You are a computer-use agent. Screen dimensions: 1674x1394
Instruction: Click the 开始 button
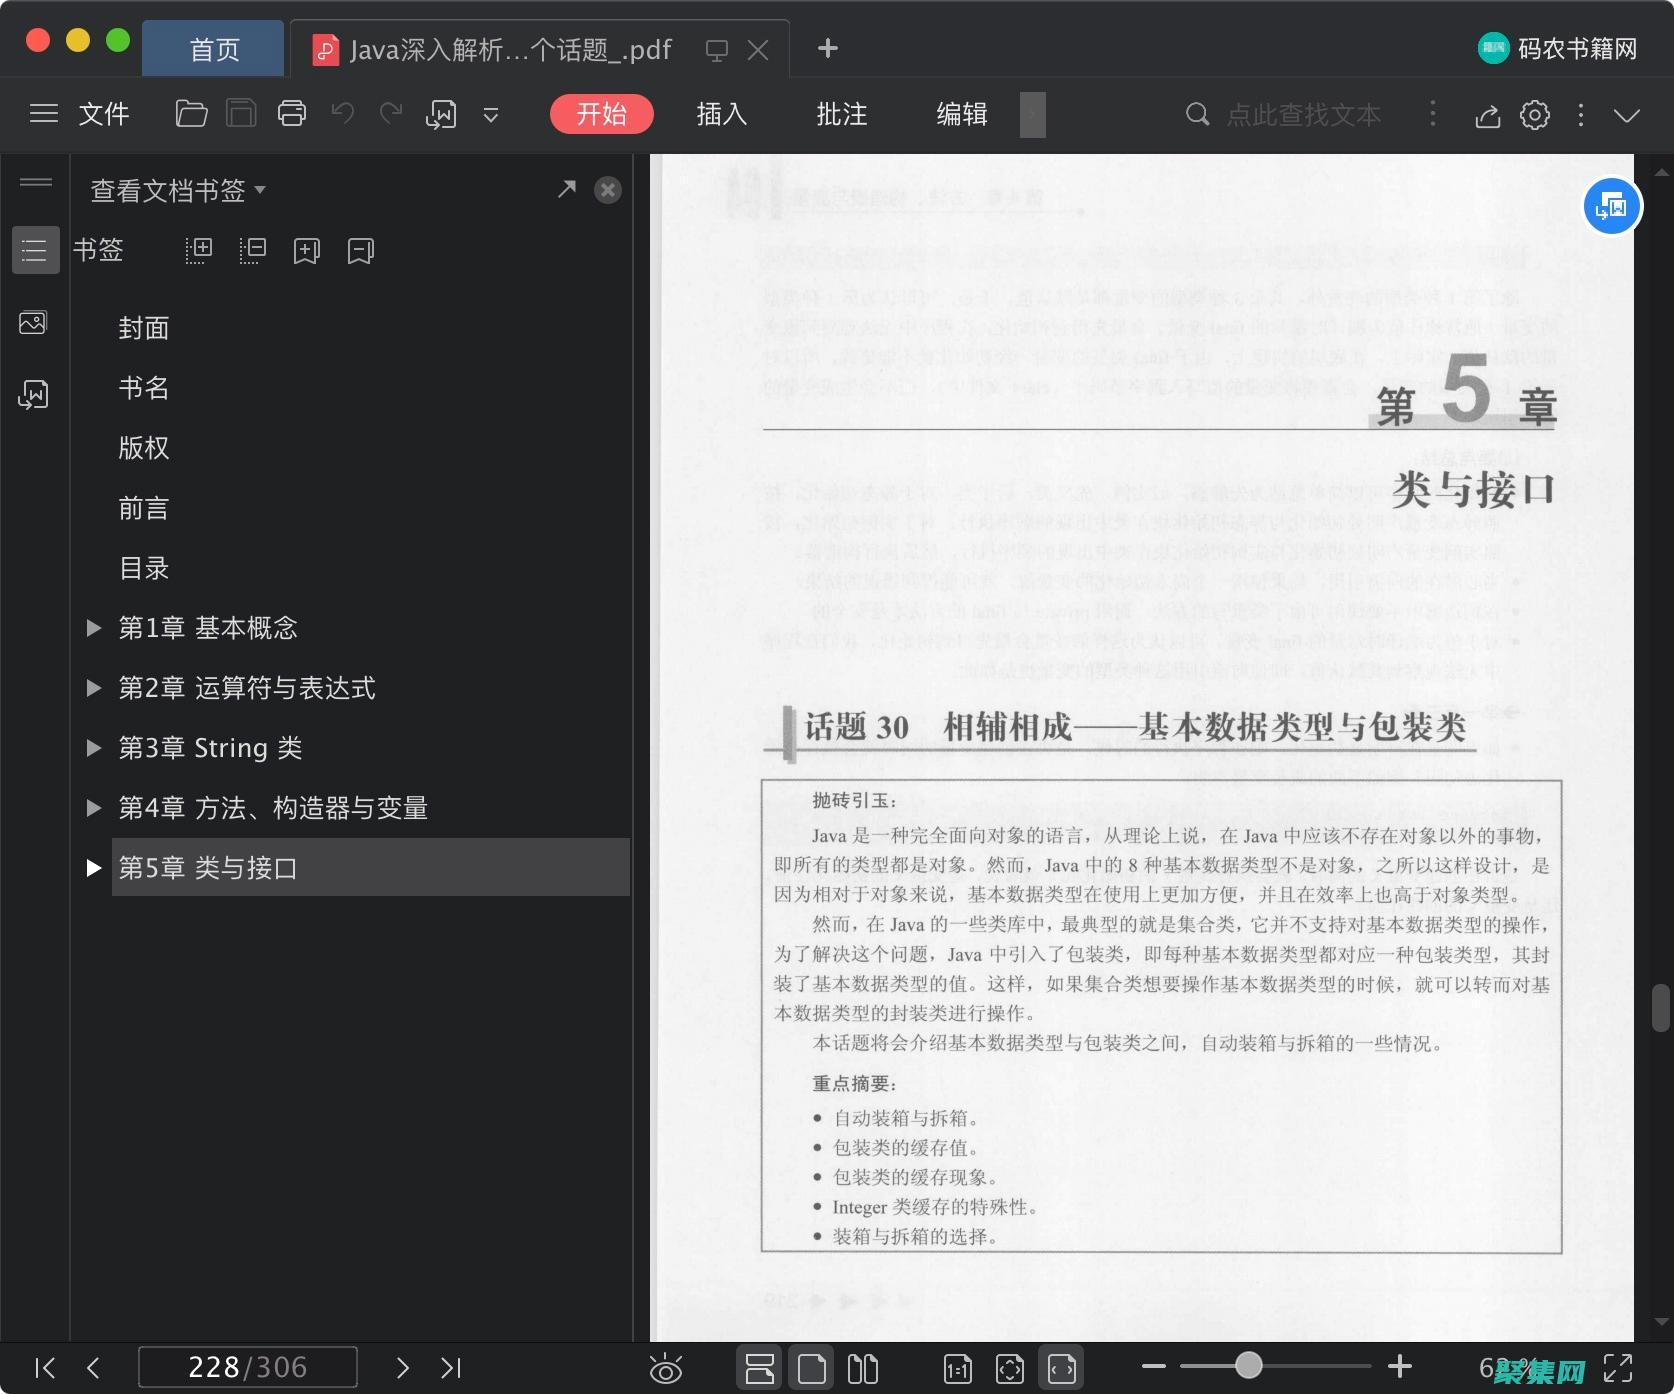click(x=601, y=114)
